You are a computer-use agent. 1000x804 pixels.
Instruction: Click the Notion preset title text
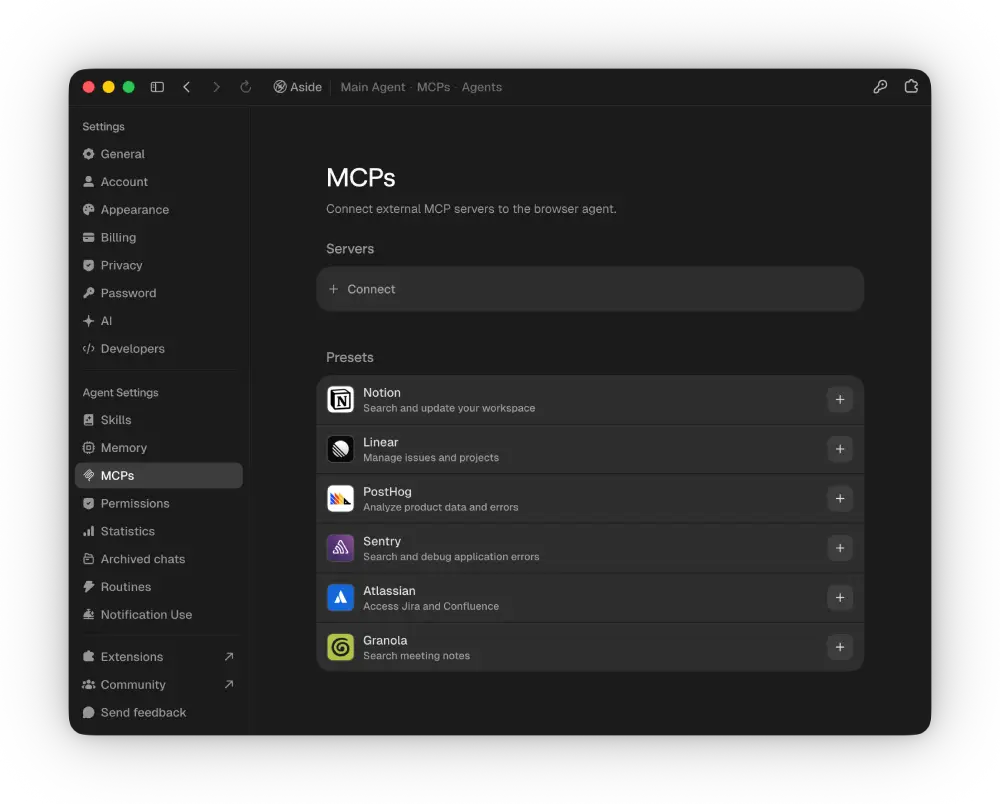(382, 393)
